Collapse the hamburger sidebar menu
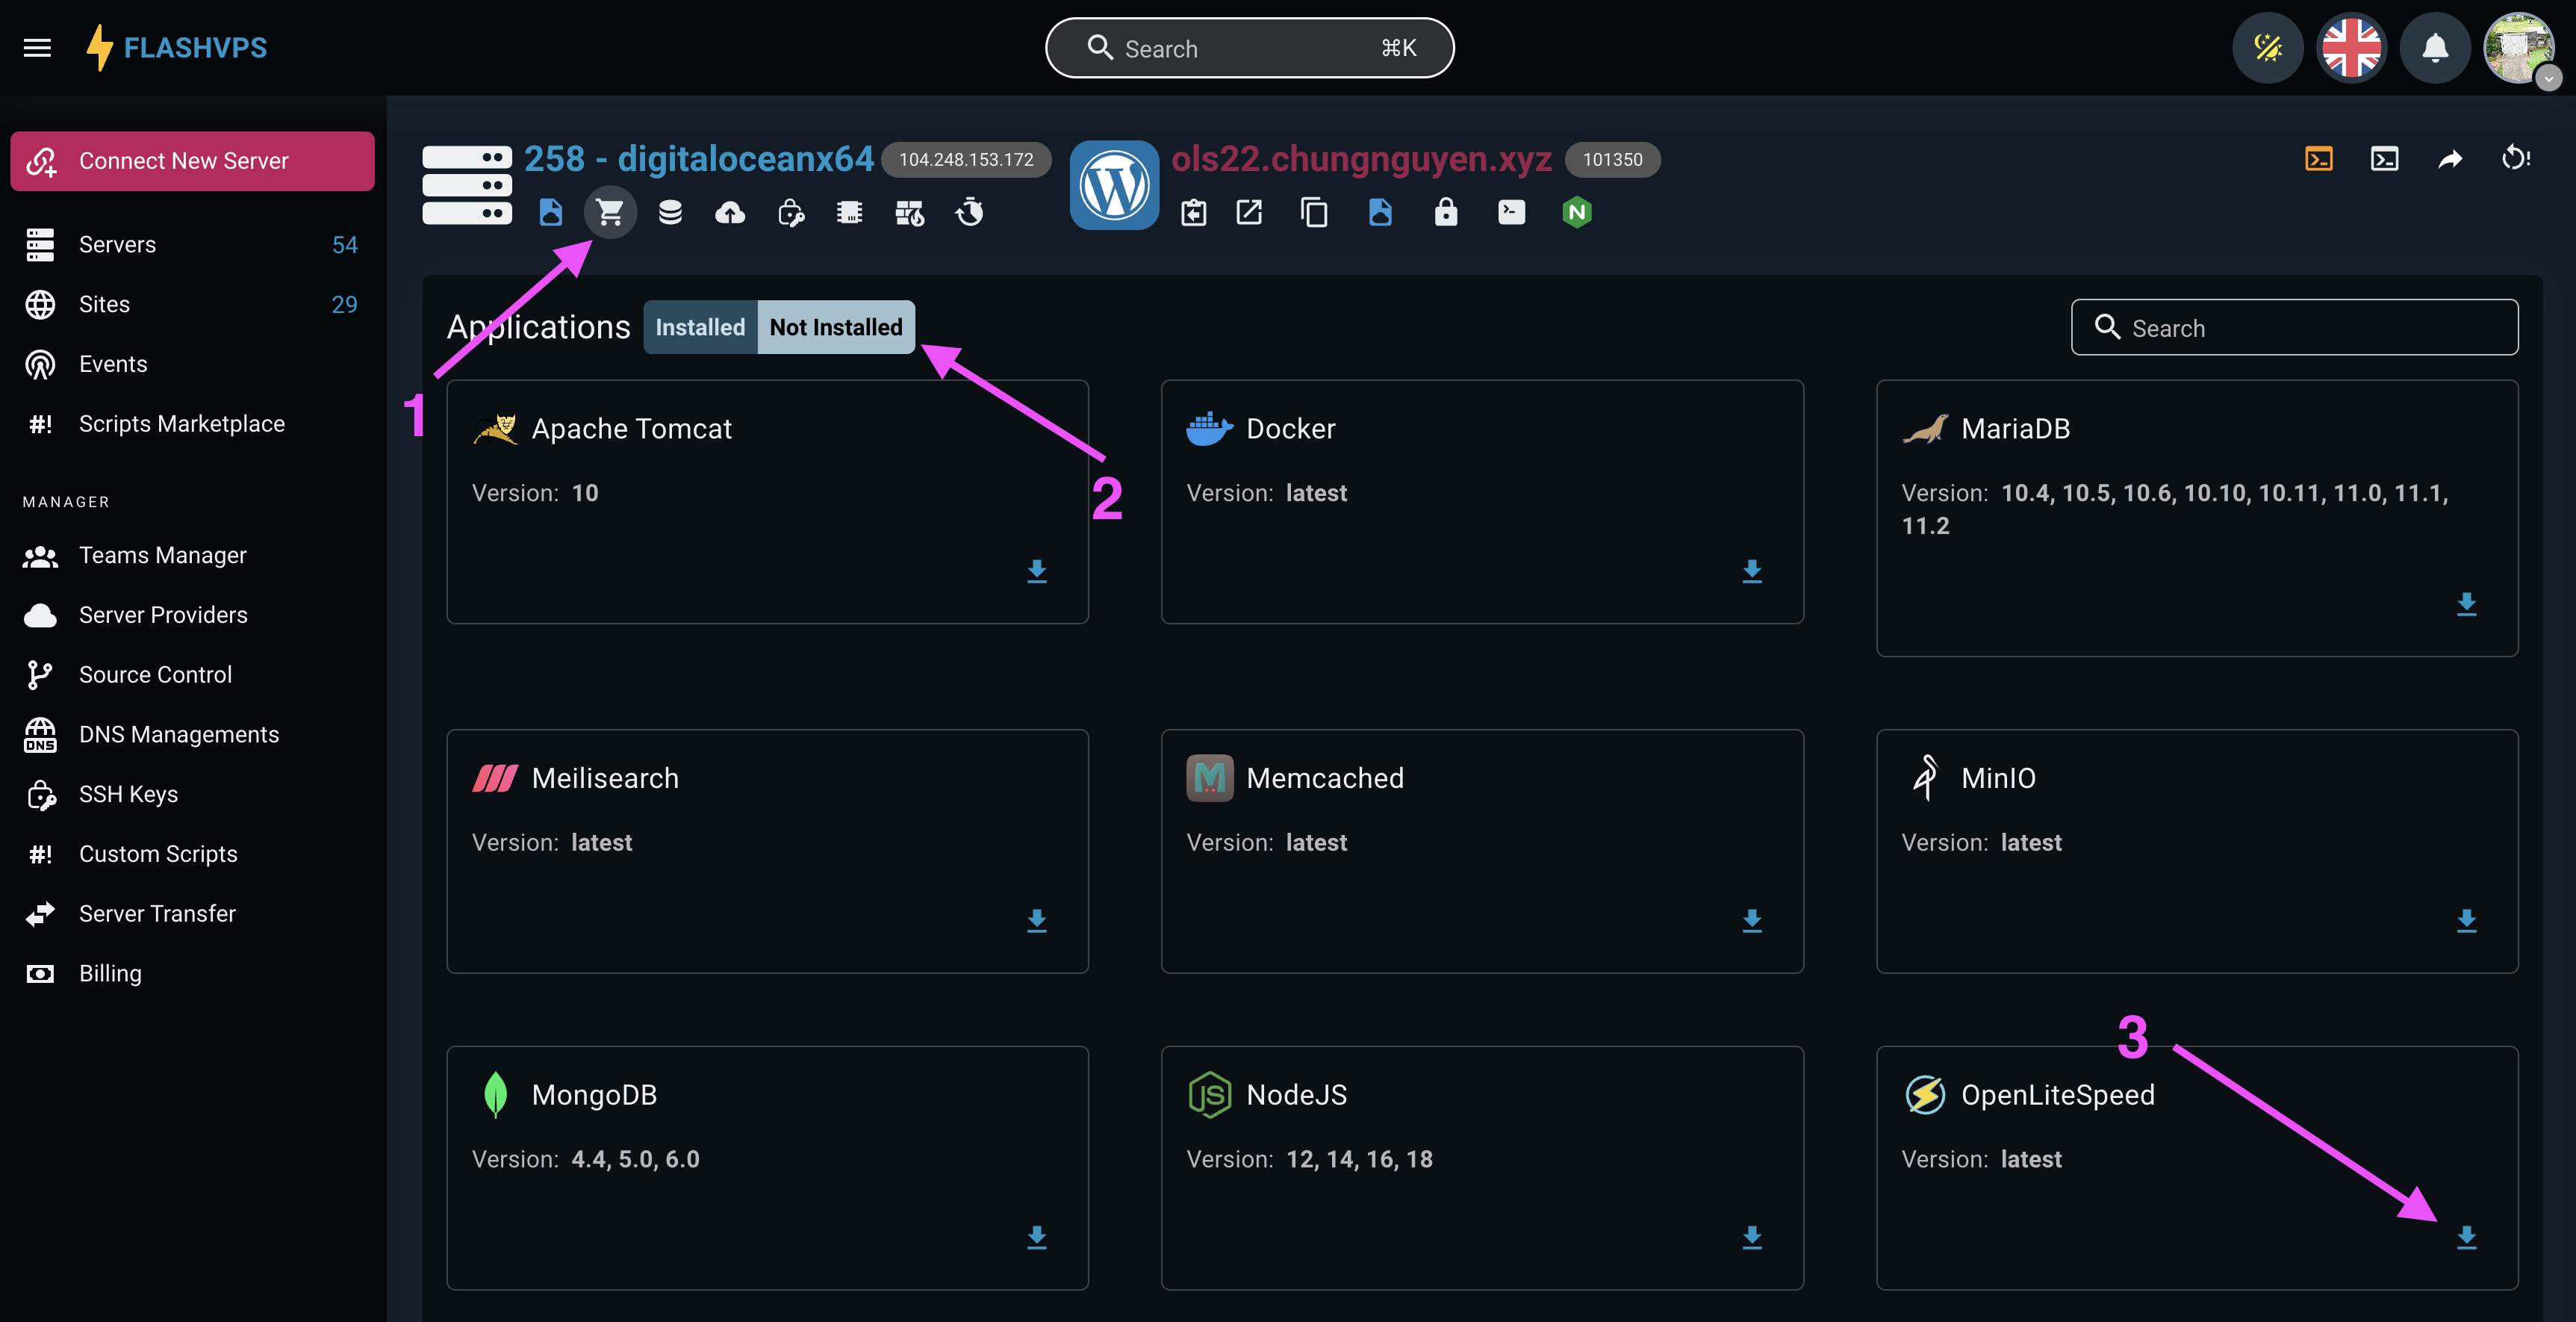This screenshot has width=2576, height=1322. (x=37, y=47)
